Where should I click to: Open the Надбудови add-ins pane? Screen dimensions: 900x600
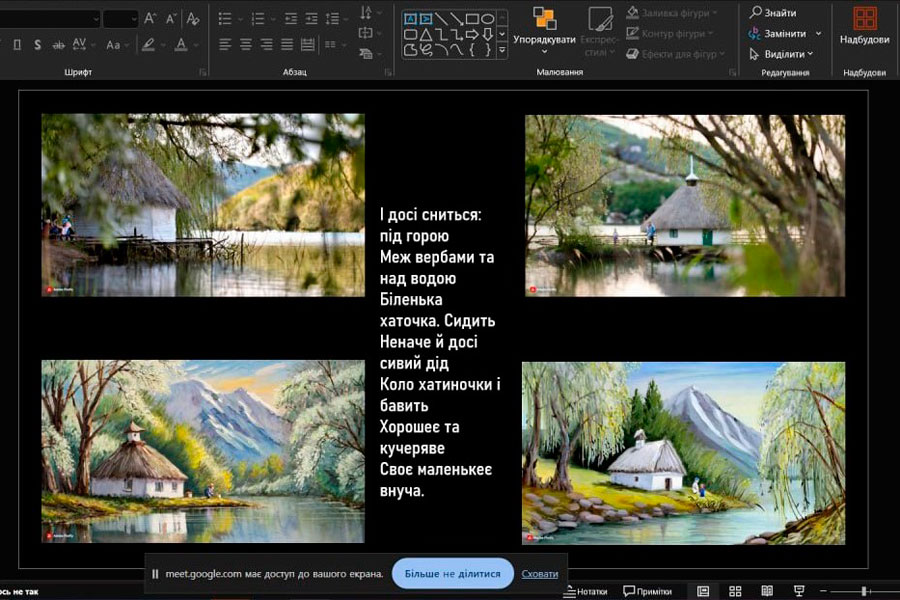coord(864,27)
